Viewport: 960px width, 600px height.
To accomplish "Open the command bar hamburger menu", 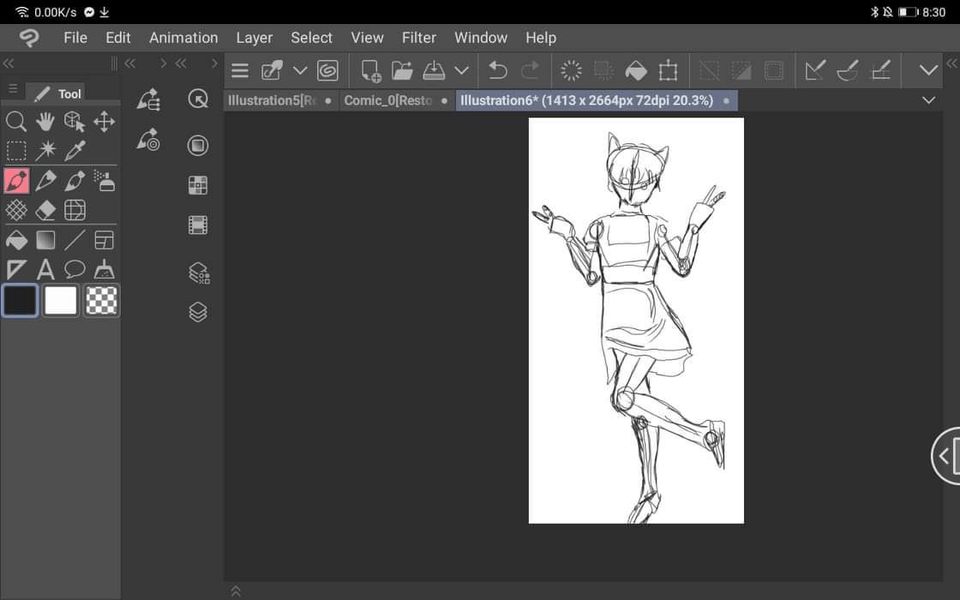I will [240, 71].
